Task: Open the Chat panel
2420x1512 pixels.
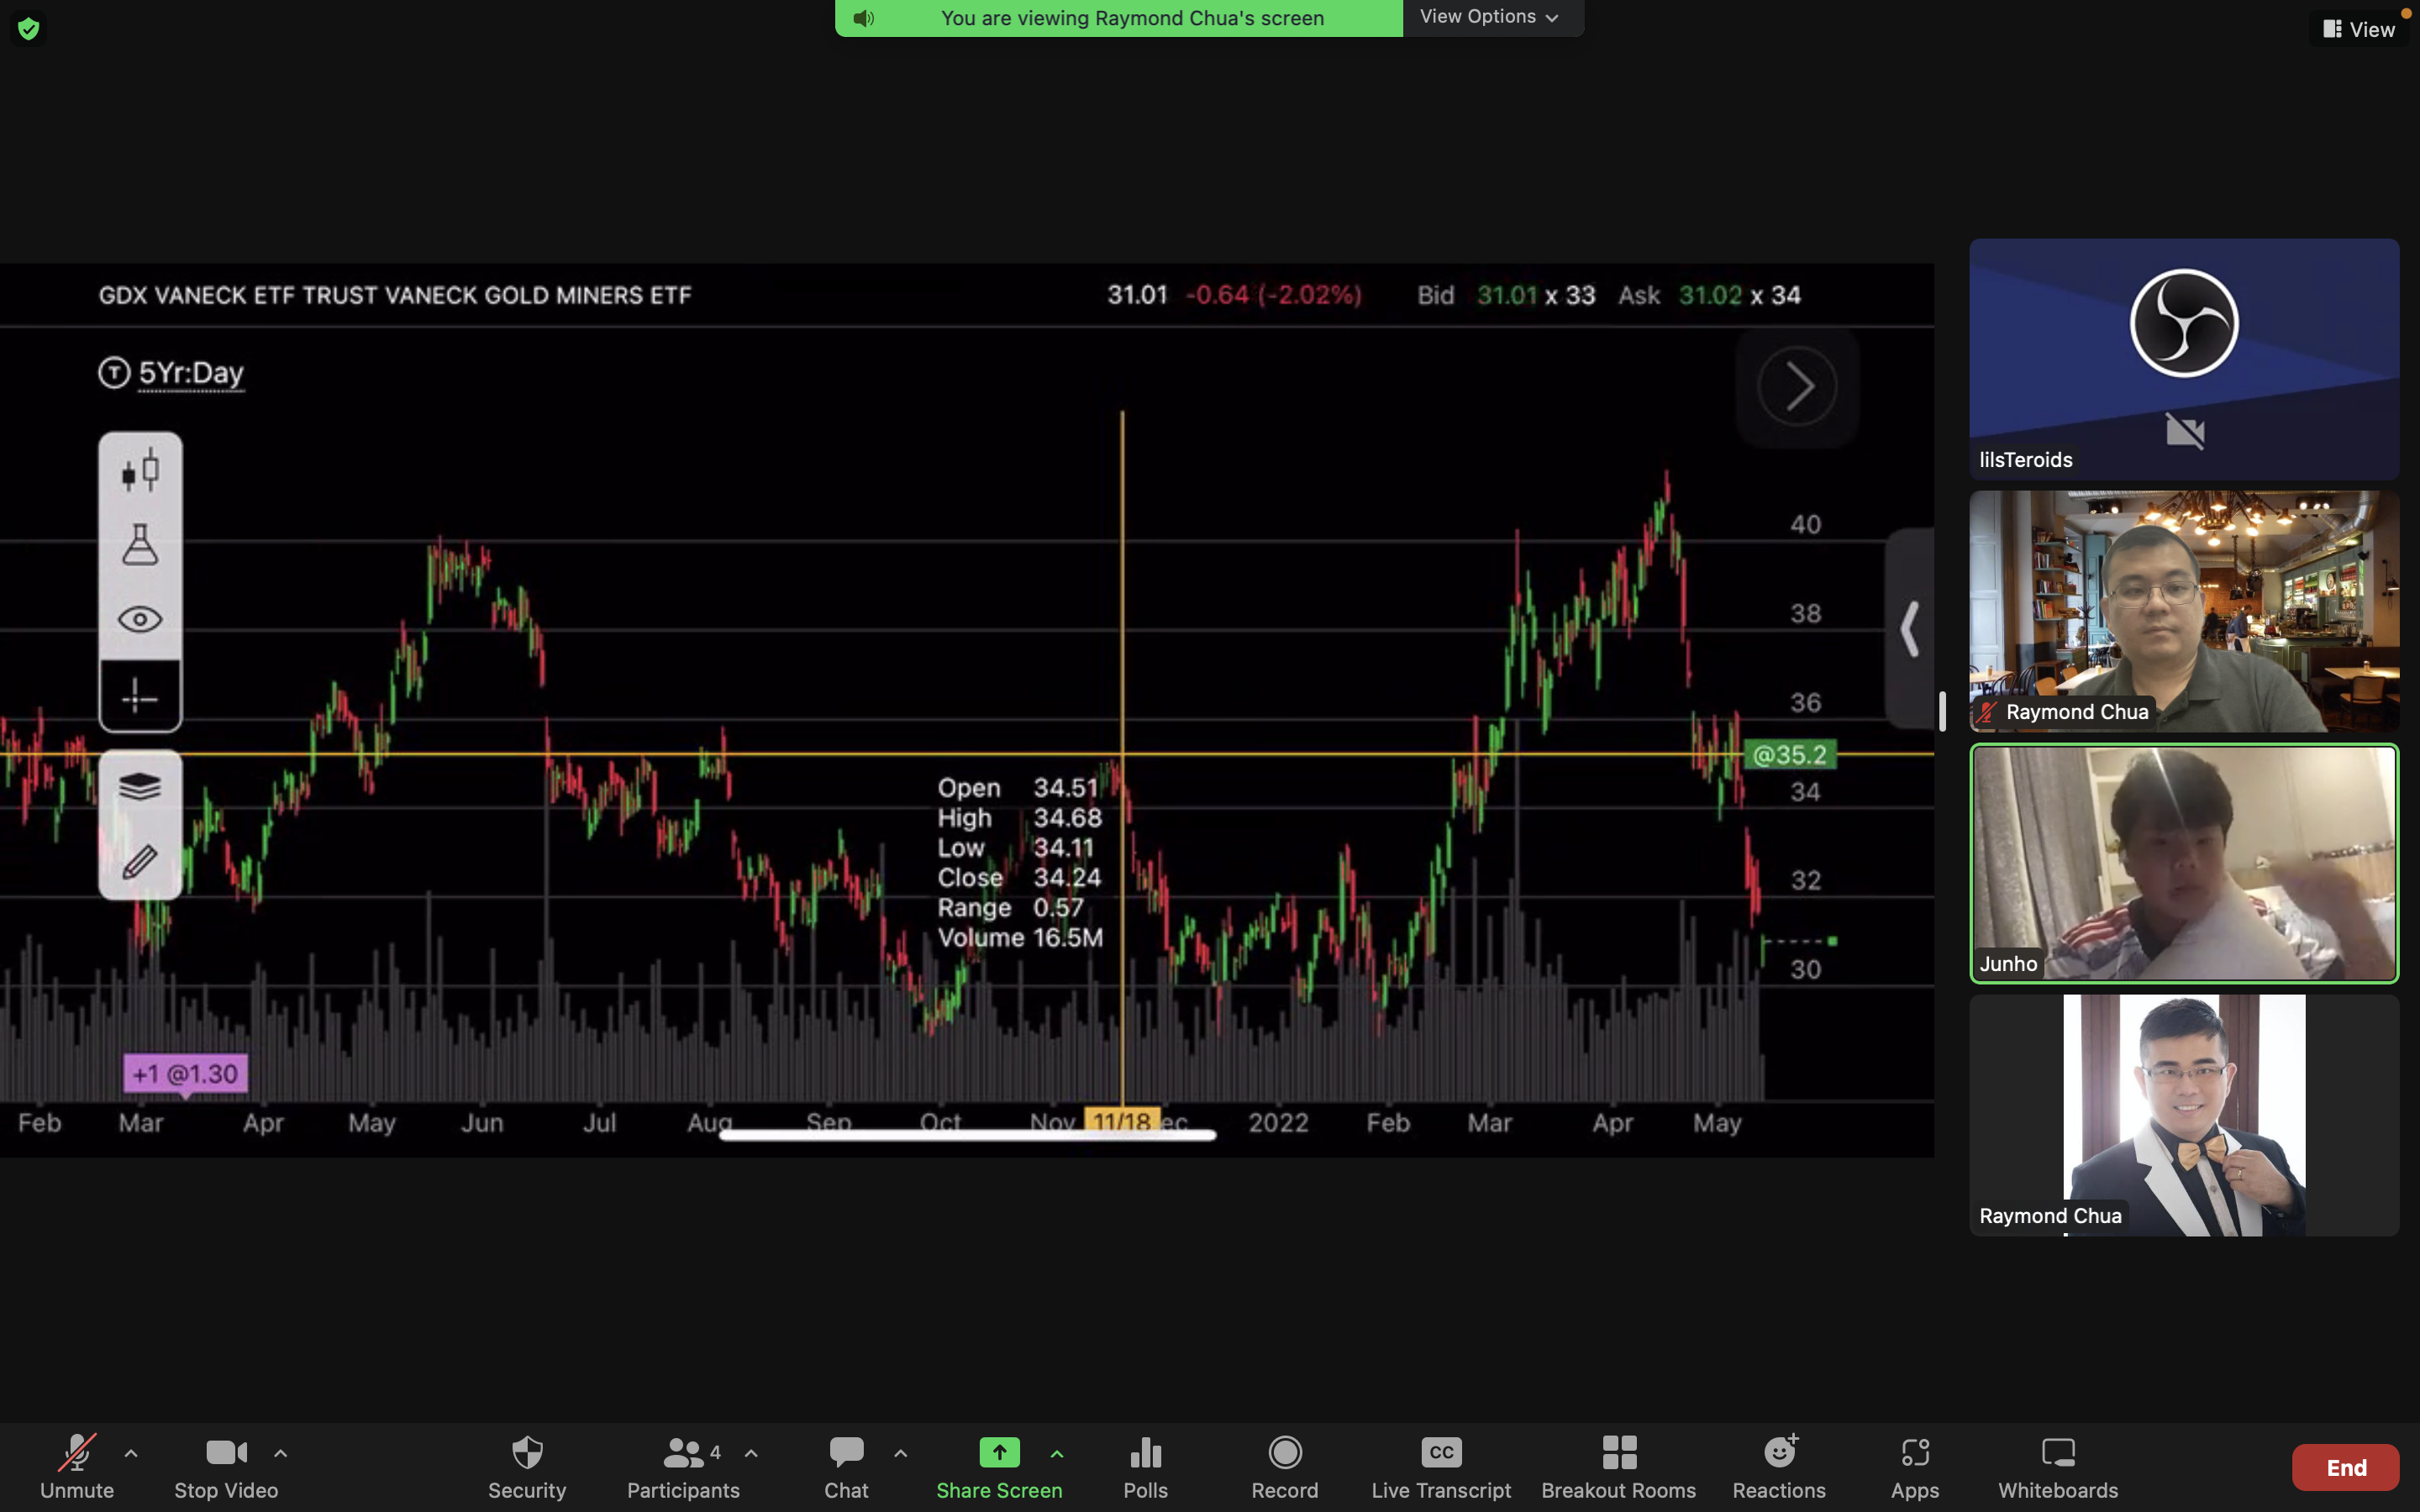Action: (846, 1466)
